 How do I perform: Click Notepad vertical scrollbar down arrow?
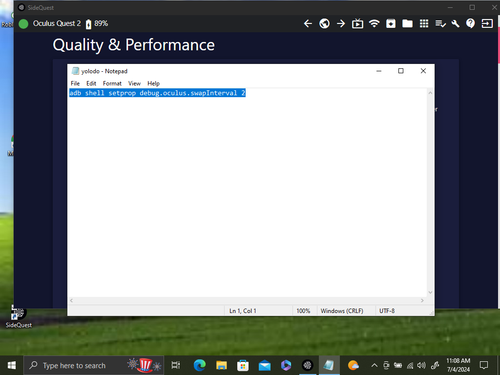point(430,292)
